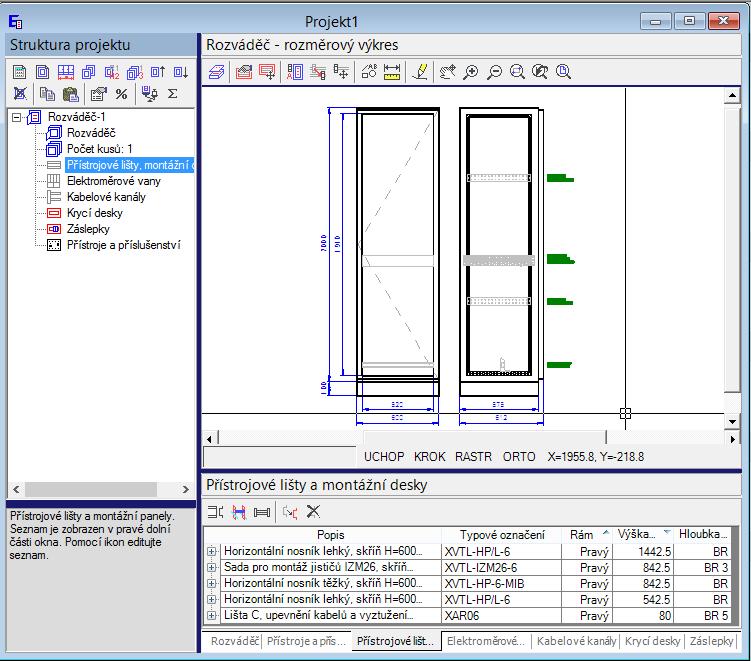751x661 pixels.
Task: Click the paste clipboard icon
Action: 70,93
